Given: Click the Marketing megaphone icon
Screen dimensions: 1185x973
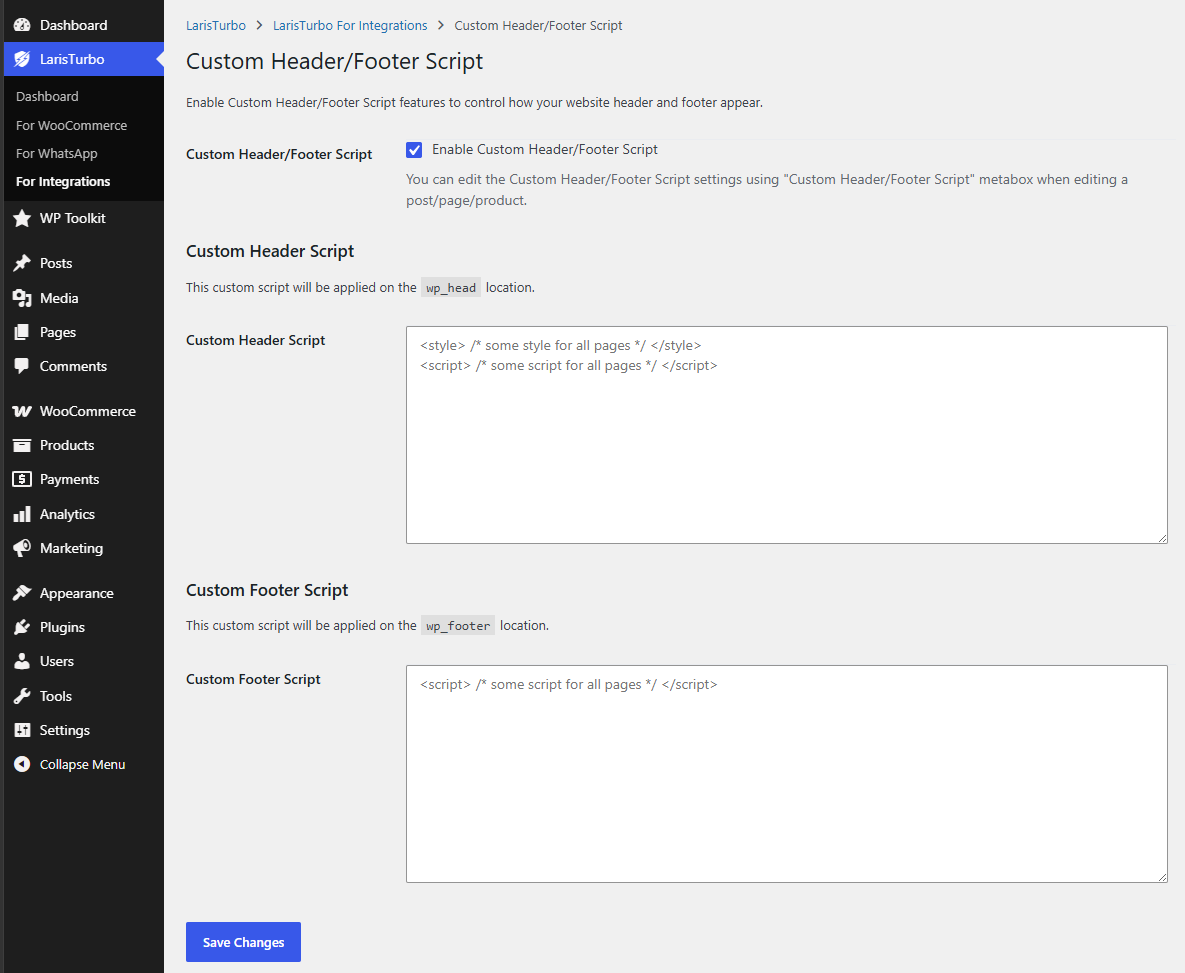Looking at the screenshot, I should pos(22,548).
